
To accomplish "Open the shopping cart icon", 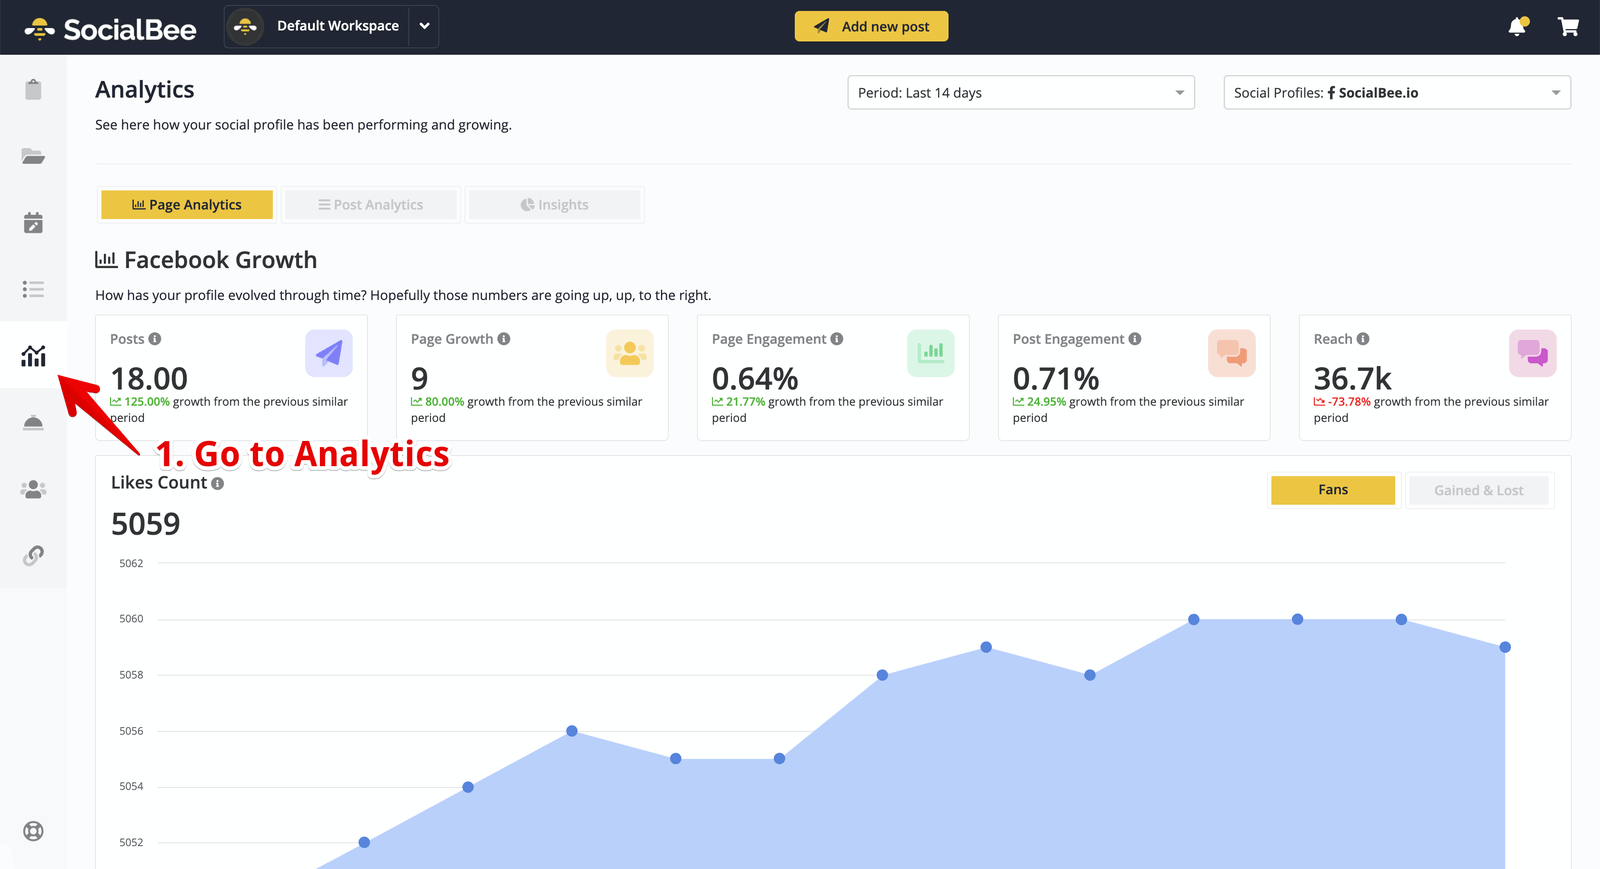I will point(1568,27).
